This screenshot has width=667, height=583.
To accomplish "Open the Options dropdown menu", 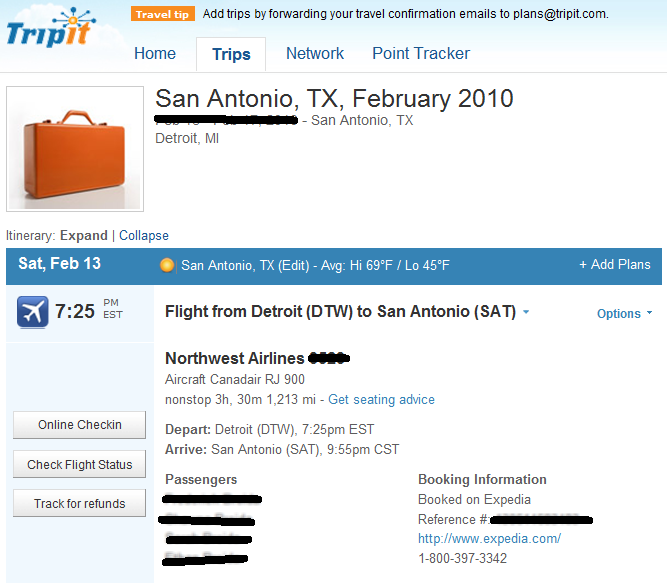I will tap(624, 313).
